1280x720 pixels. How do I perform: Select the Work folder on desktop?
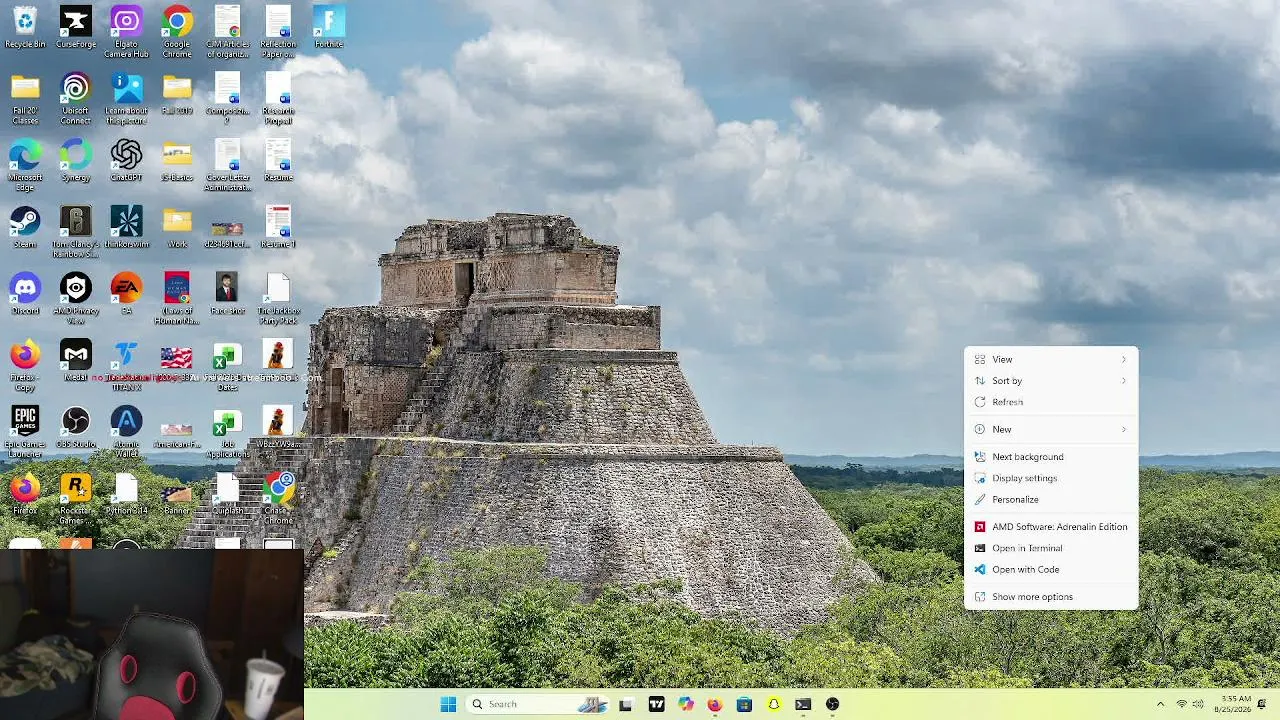tap(177, 227)
